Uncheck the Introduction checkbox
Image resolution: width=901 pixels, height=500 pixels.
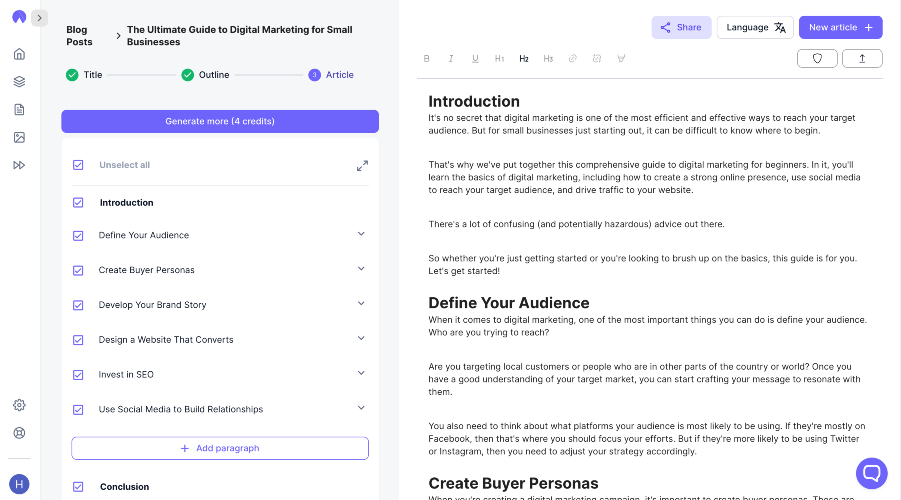(x=78, y=202)
